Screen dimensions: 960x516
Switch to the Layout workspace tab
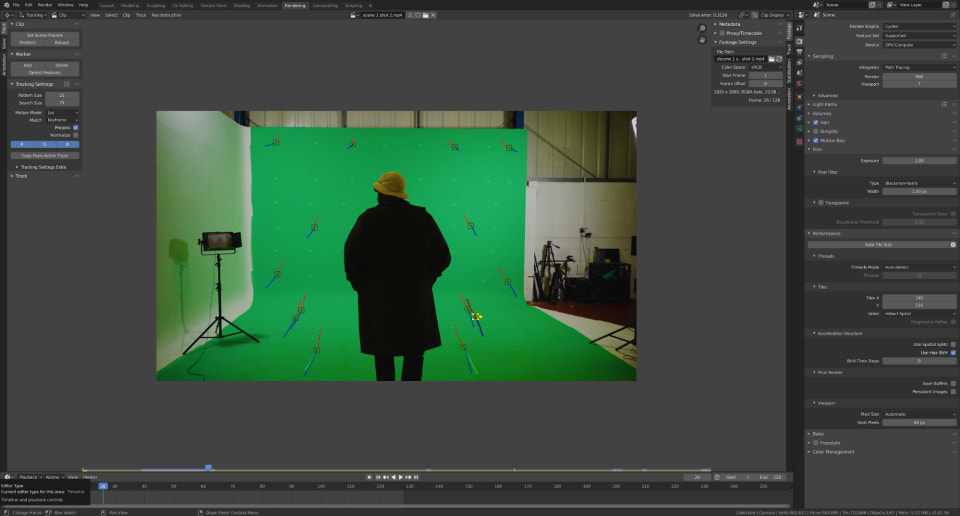[107, 6]
